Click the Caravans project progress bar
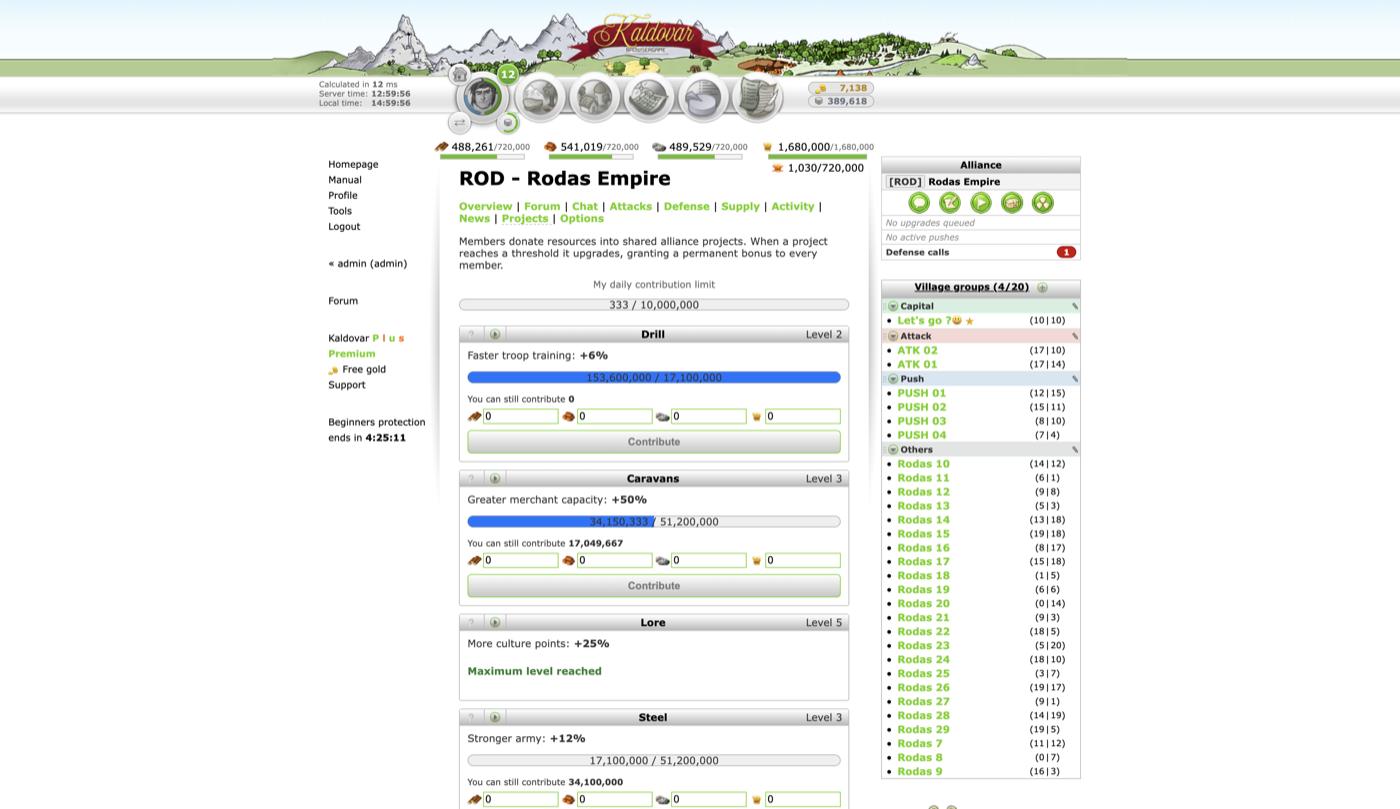Image resolution: width=1400 pixels, height=809 pixels. (x=654, y=521)
